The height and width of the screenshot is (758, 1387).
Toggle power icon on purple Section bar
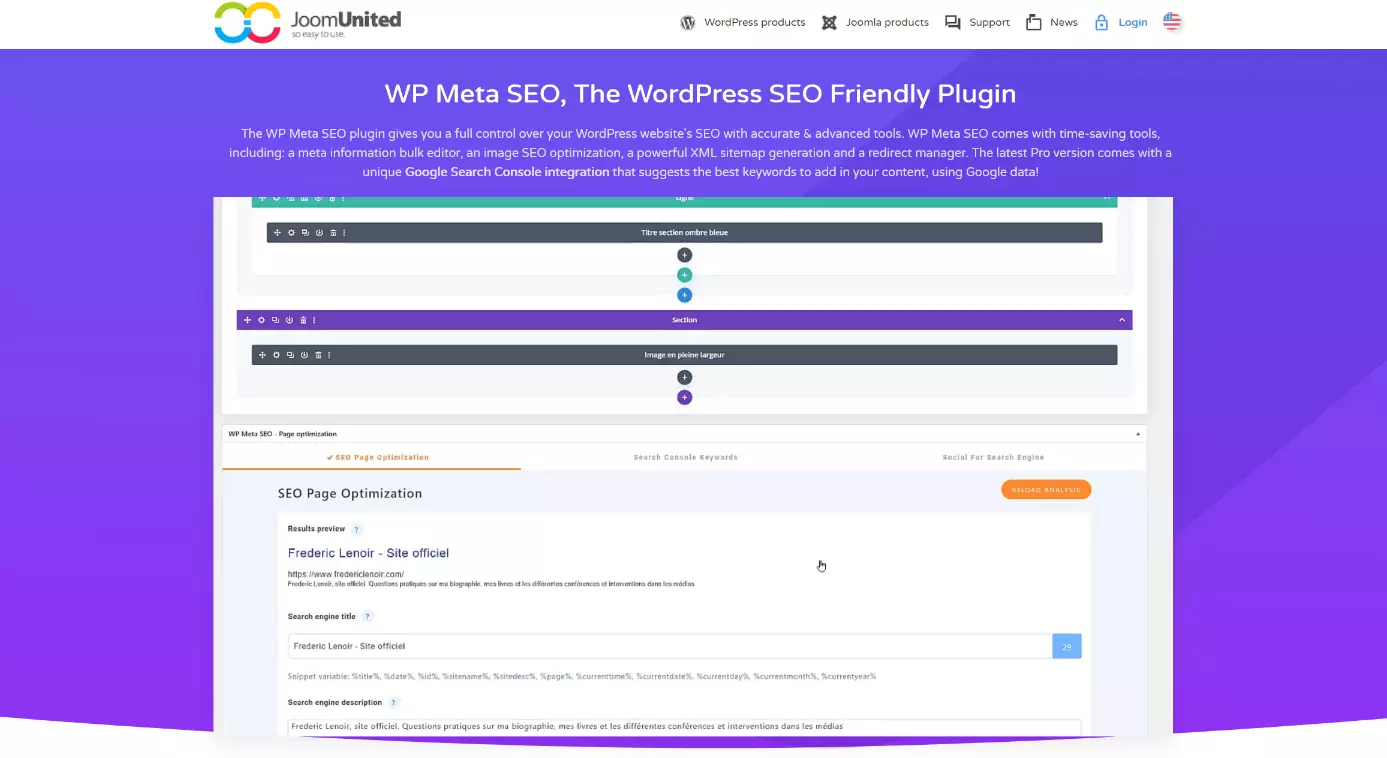[x=289, y=320]
